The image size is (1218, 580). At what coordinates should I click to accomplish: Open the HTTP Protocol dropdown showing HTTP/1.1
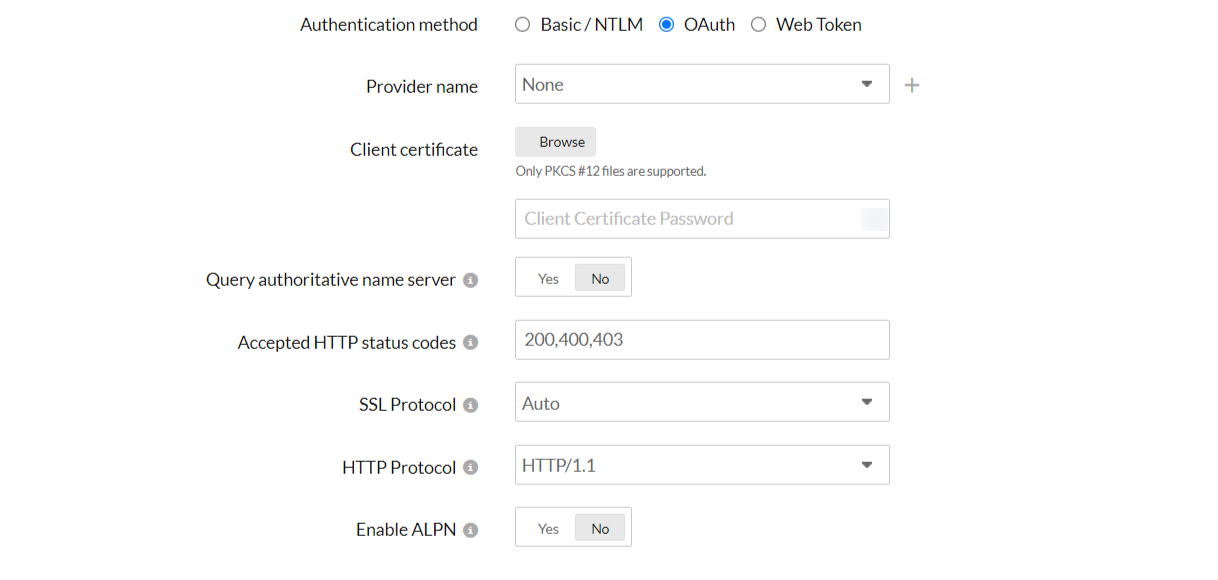[701, 465]
